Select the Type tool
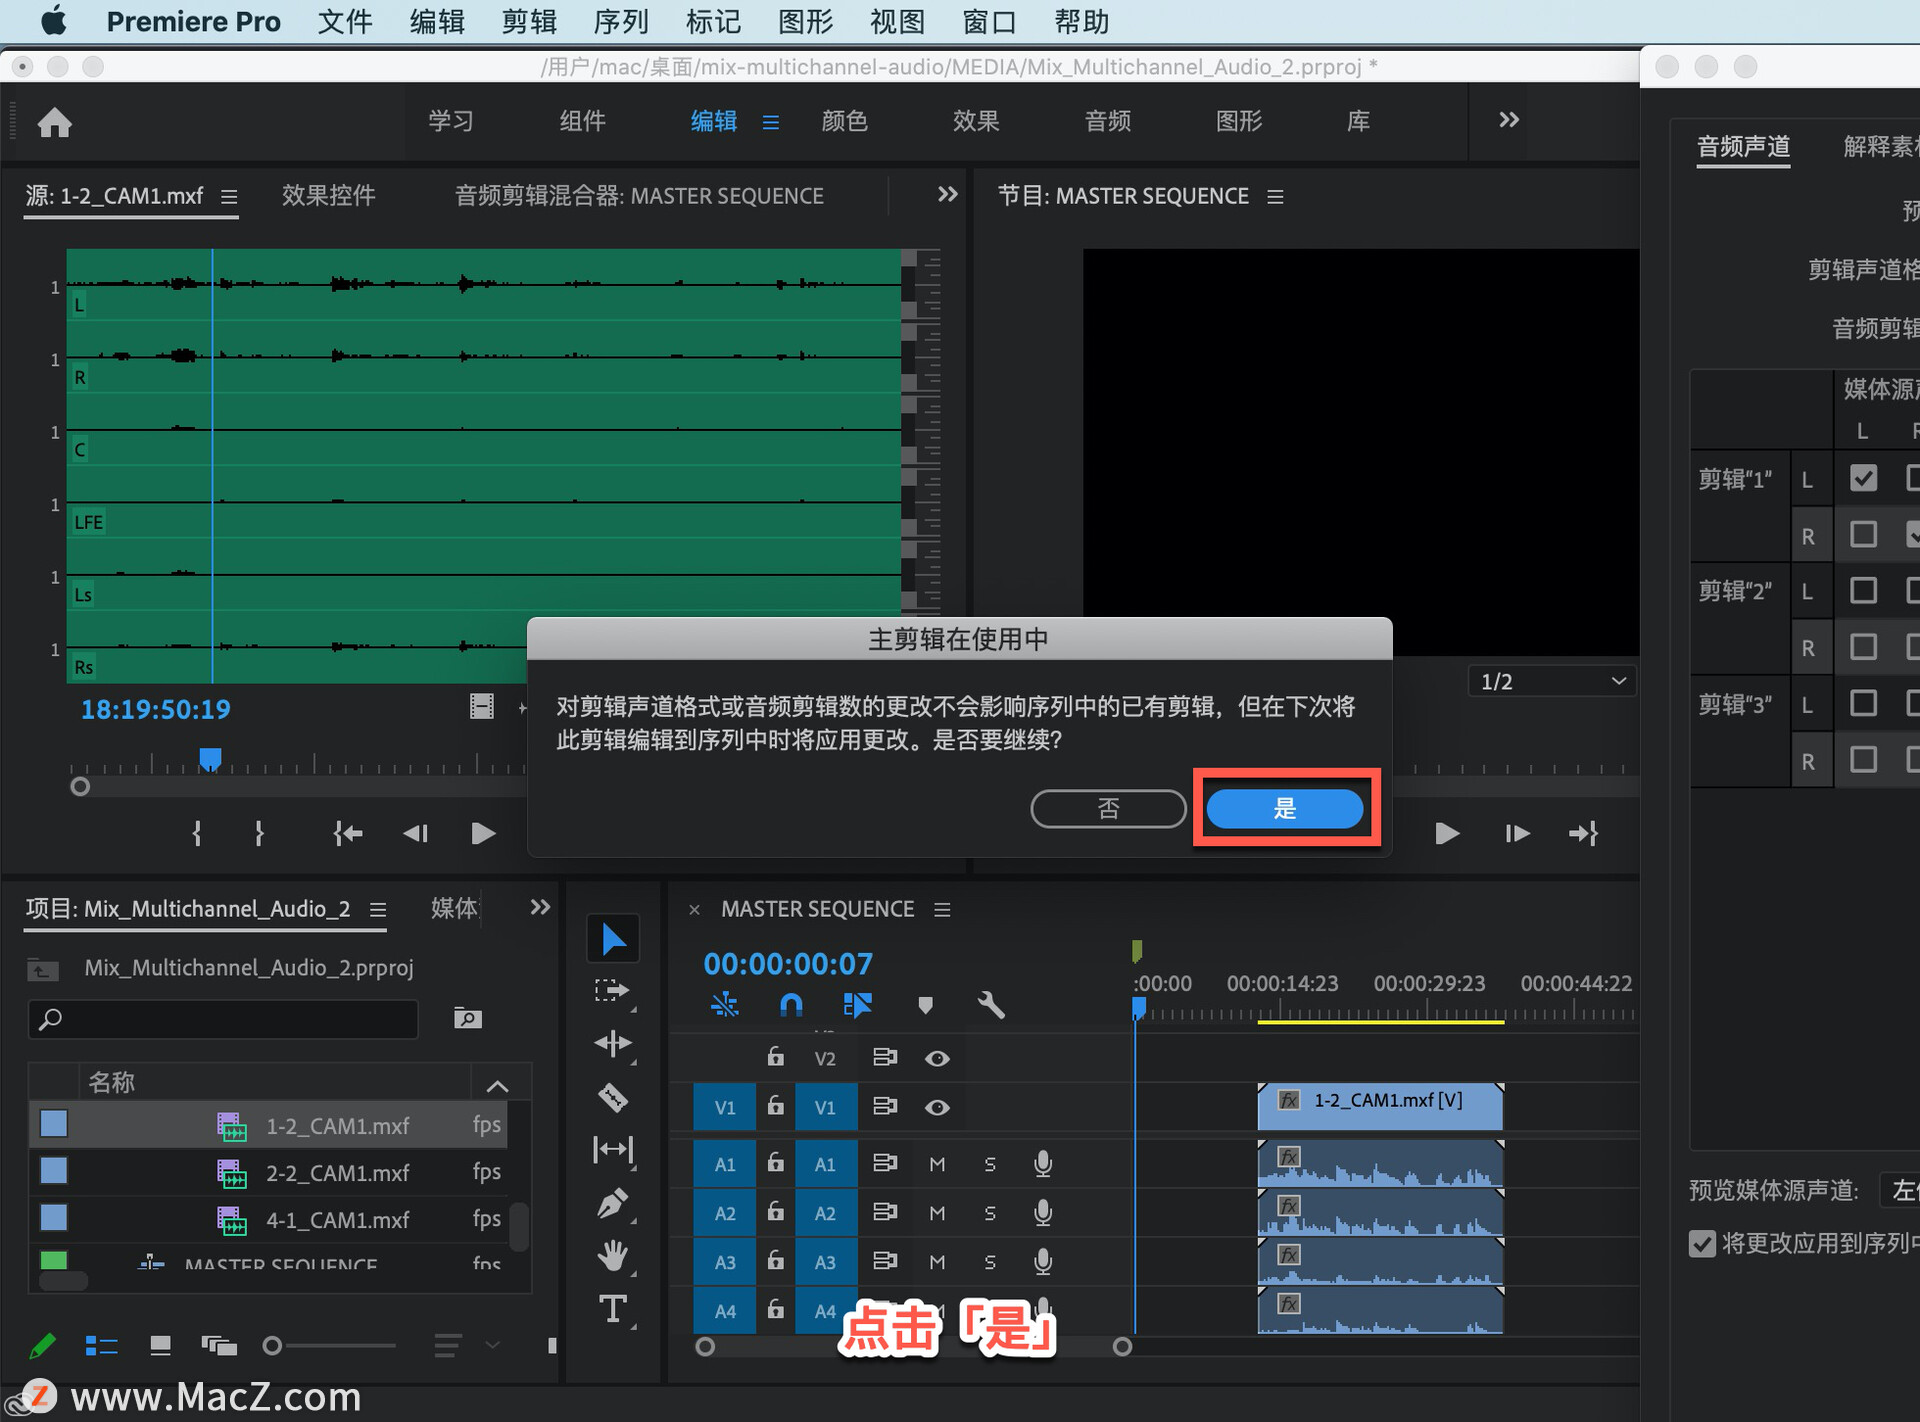This screenshot has height=1422, width=1920. [x=612, y=1309]
